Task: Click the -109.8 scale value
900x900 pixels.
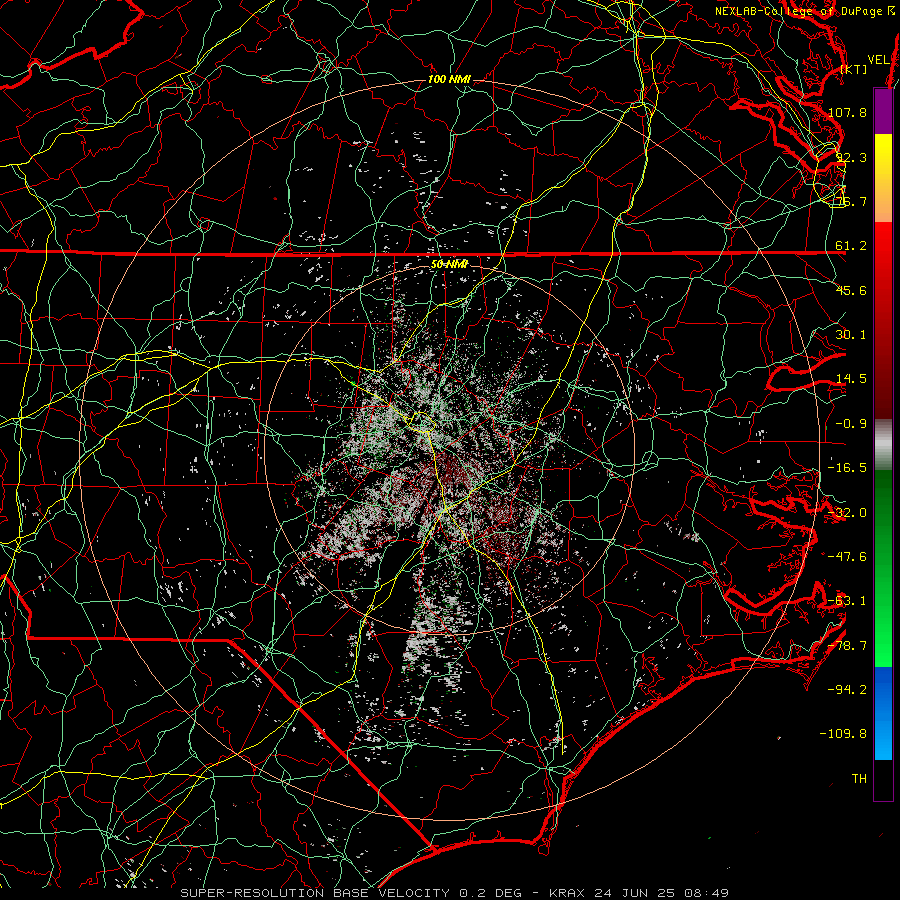Action: [844, 734]
